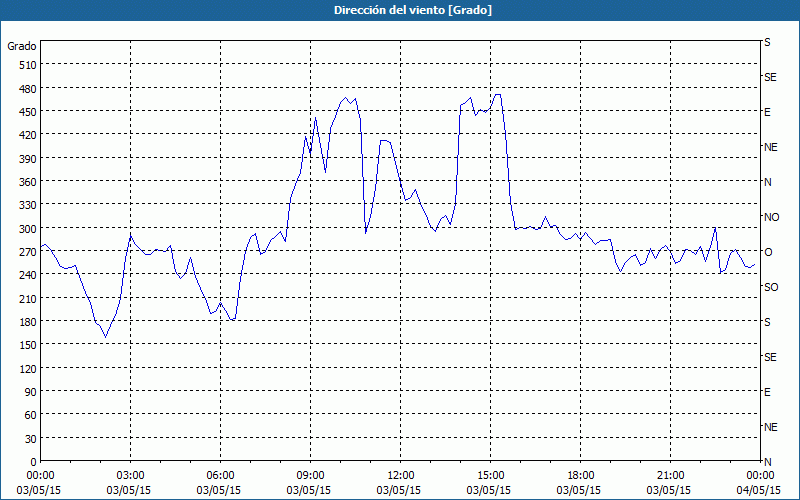Click the '00:00 04/05/15' end time label
The width and height of the screenshot is (800, 500).
759,483
